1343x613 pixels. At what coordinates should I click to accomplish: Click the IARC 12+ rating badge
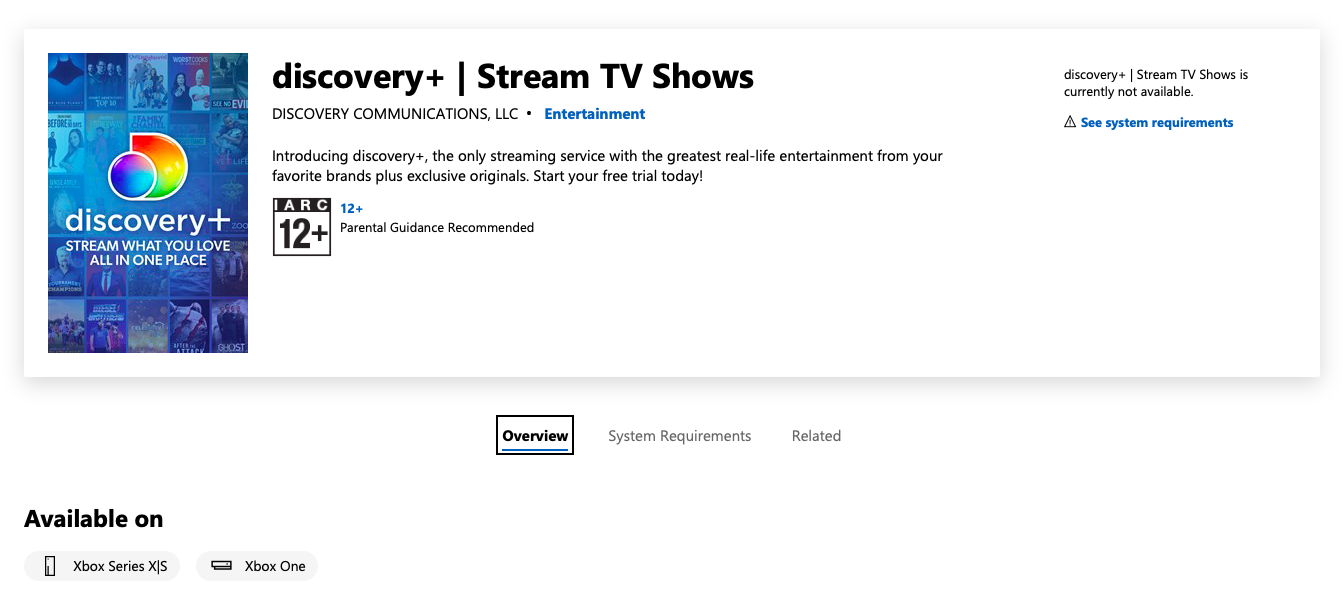coord(301,227)
